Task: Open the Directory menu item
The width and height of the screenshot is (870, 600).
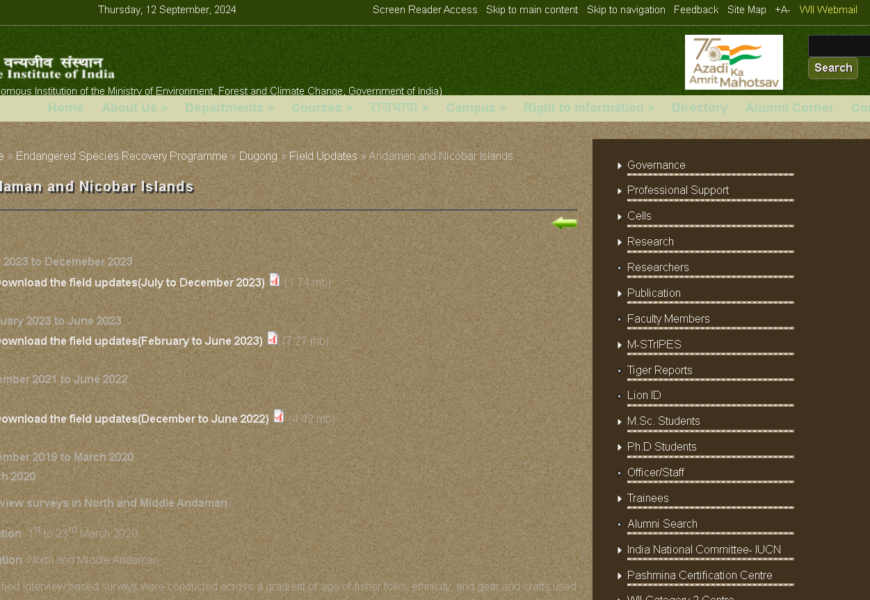Action: [699, 108]
